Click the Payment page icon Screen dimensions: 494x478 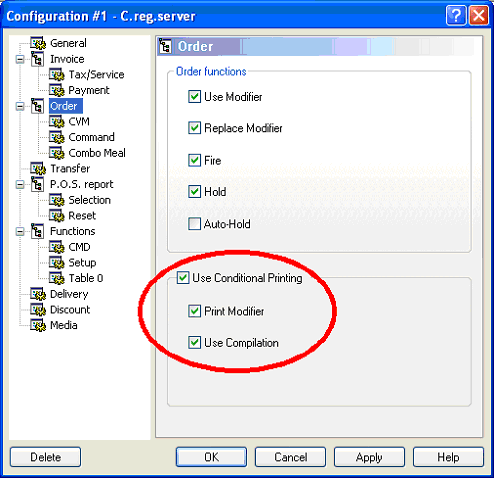[x=56, y=90]
